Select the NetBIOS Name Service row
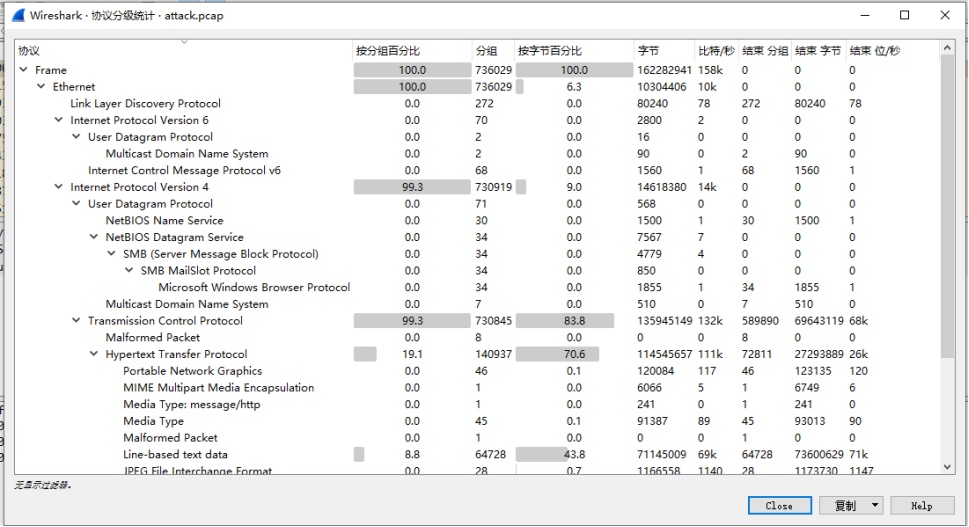Image resolution: width=969 pixels, height=527 pixels. pyautogui.click(x=477, y=220)
